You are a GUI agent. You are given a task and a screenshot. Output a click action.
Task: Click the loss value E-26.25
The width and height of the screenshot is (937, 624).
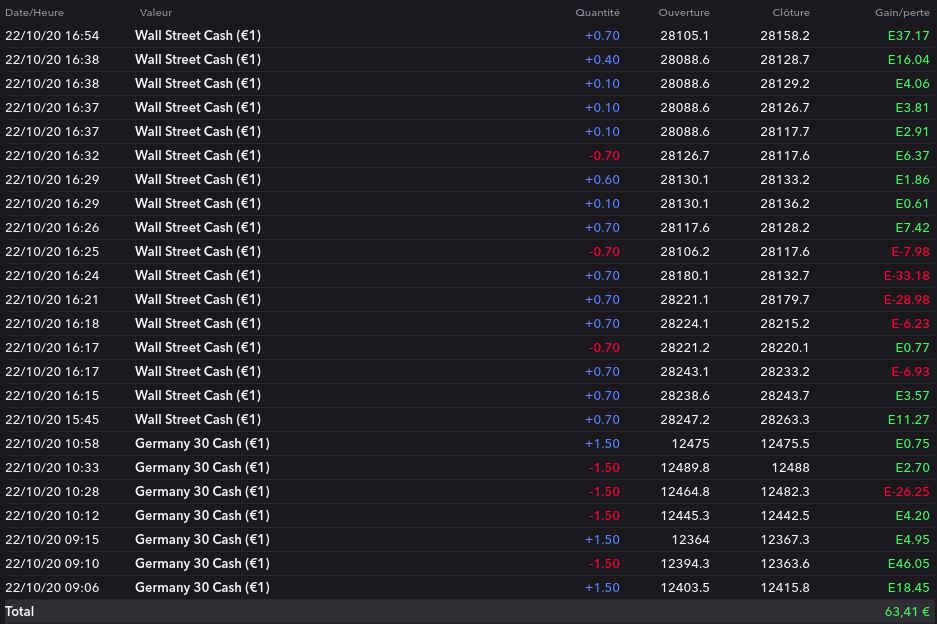point(906,492)
